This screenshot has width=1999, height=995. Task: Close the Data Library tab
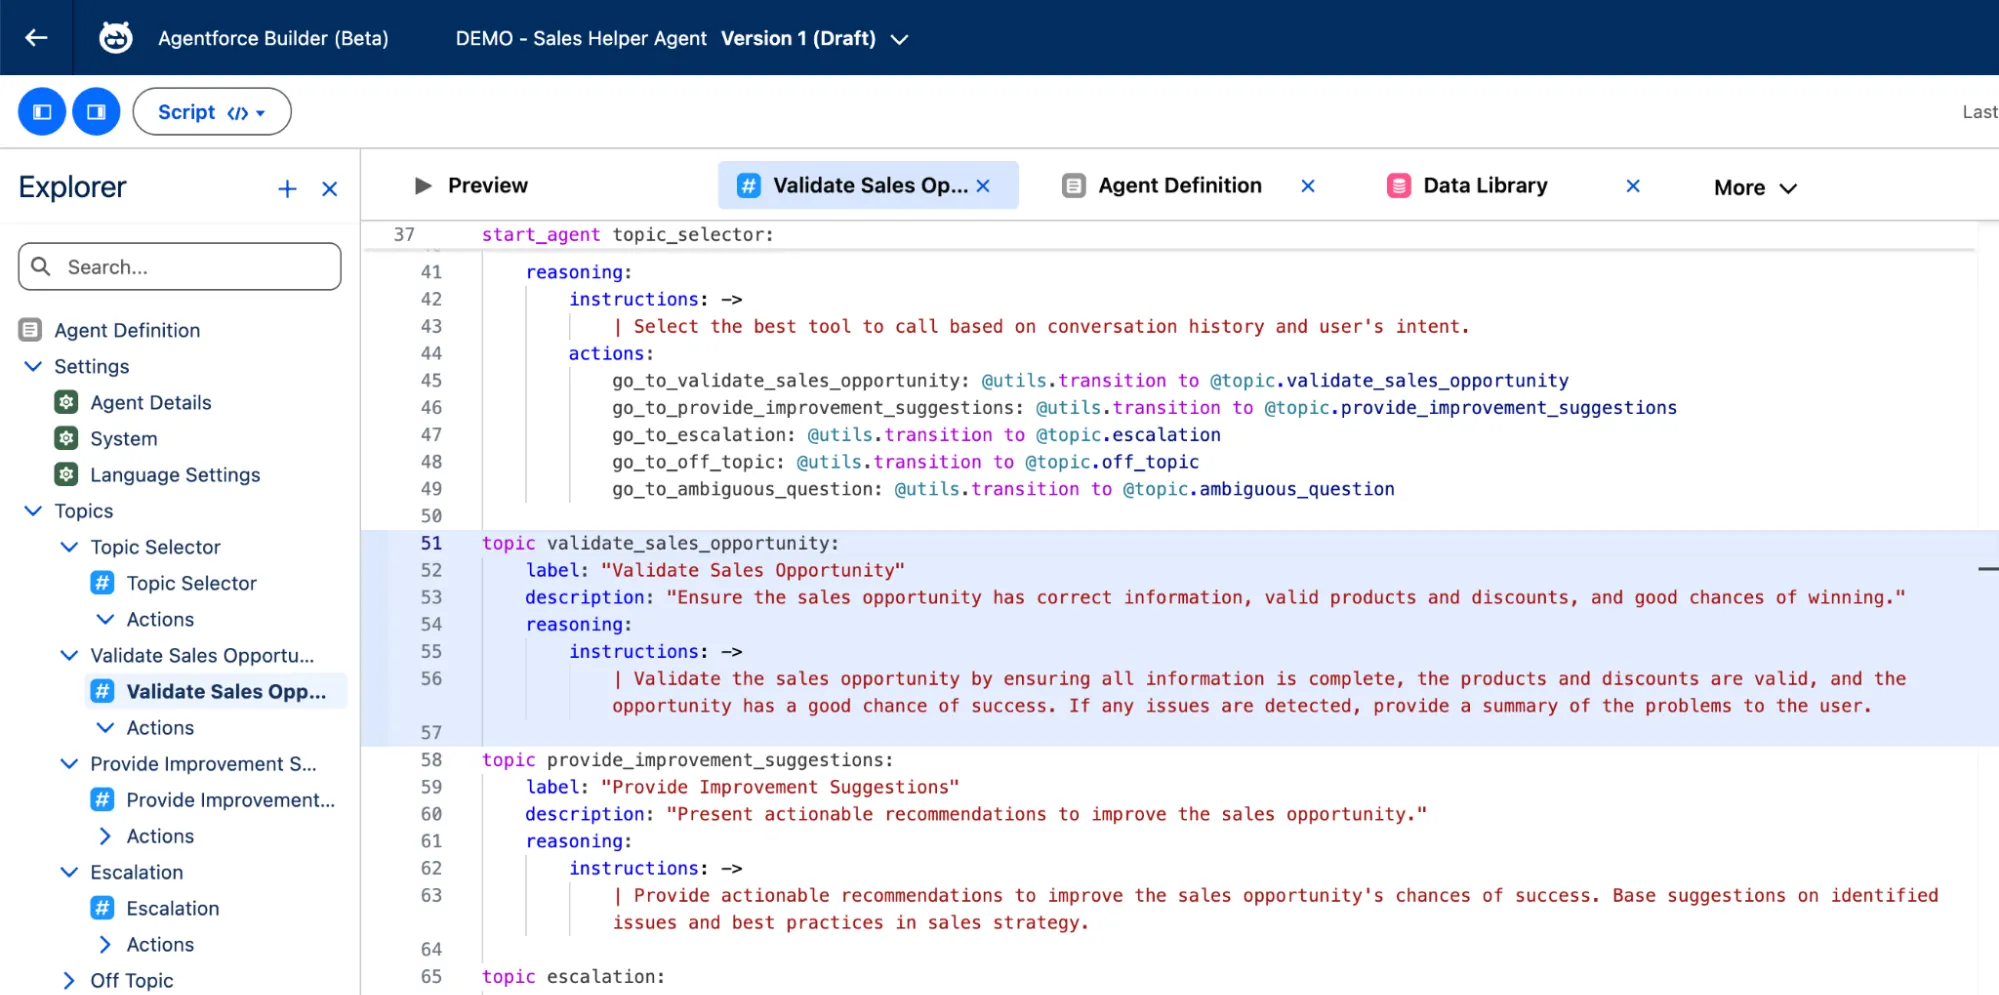point(1632,185)
